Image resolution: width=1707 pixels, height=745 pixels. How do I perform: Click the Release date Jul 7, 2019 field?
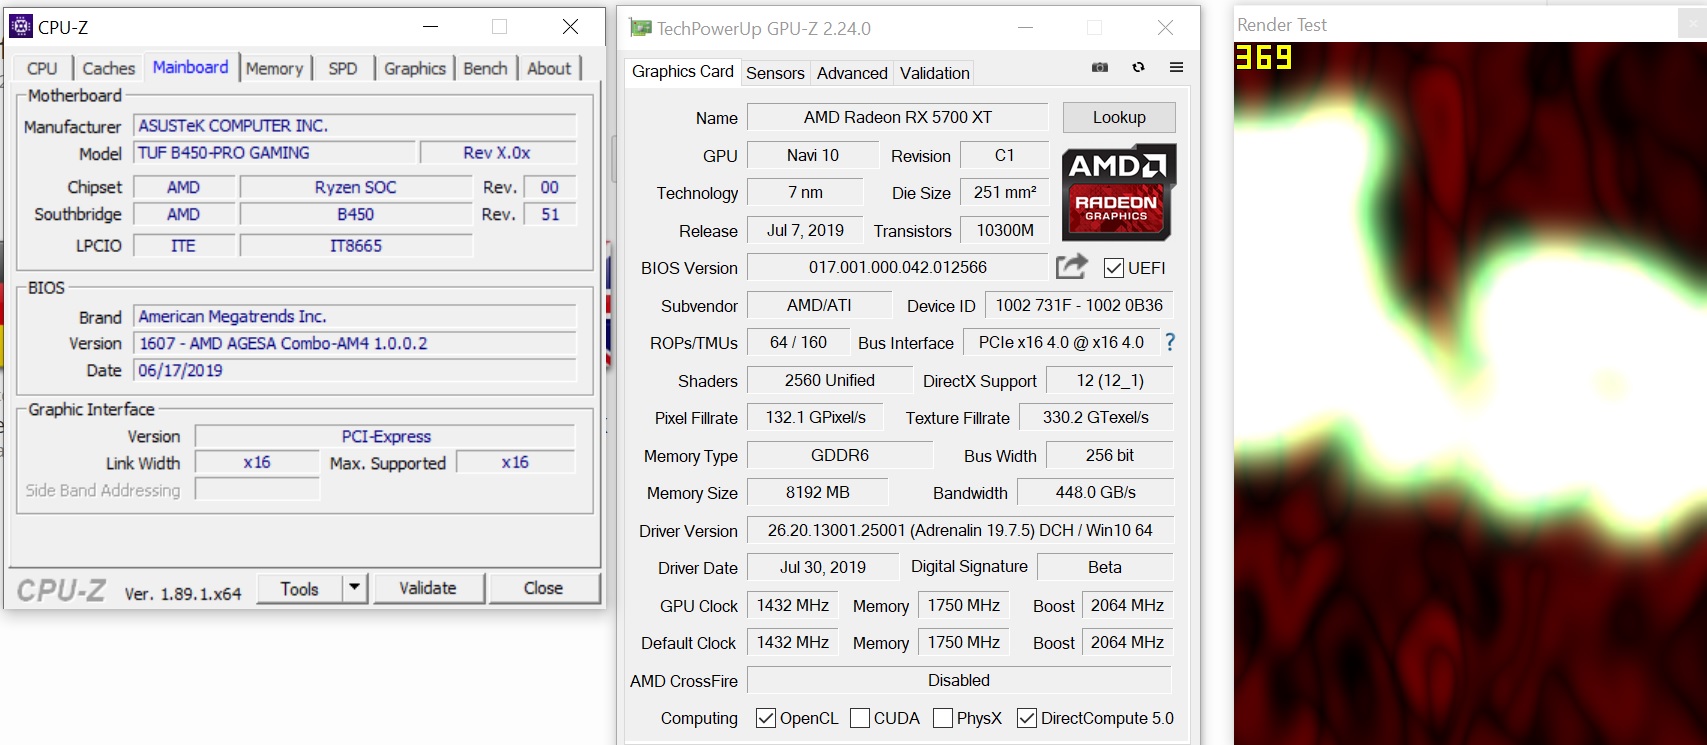(805, 230)
